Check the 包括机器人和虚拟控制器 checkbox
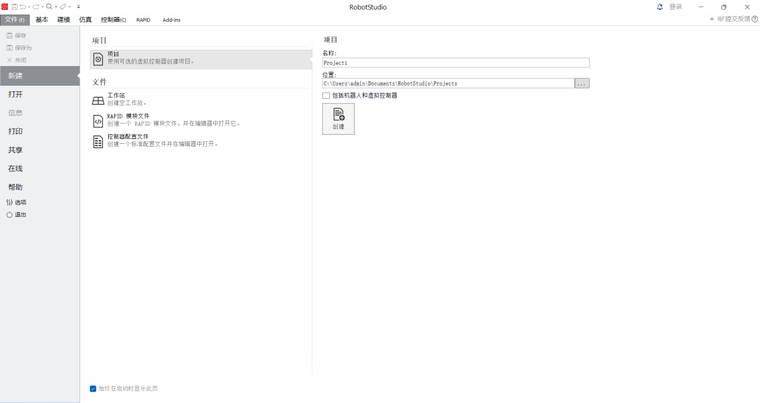 [326, 96]
